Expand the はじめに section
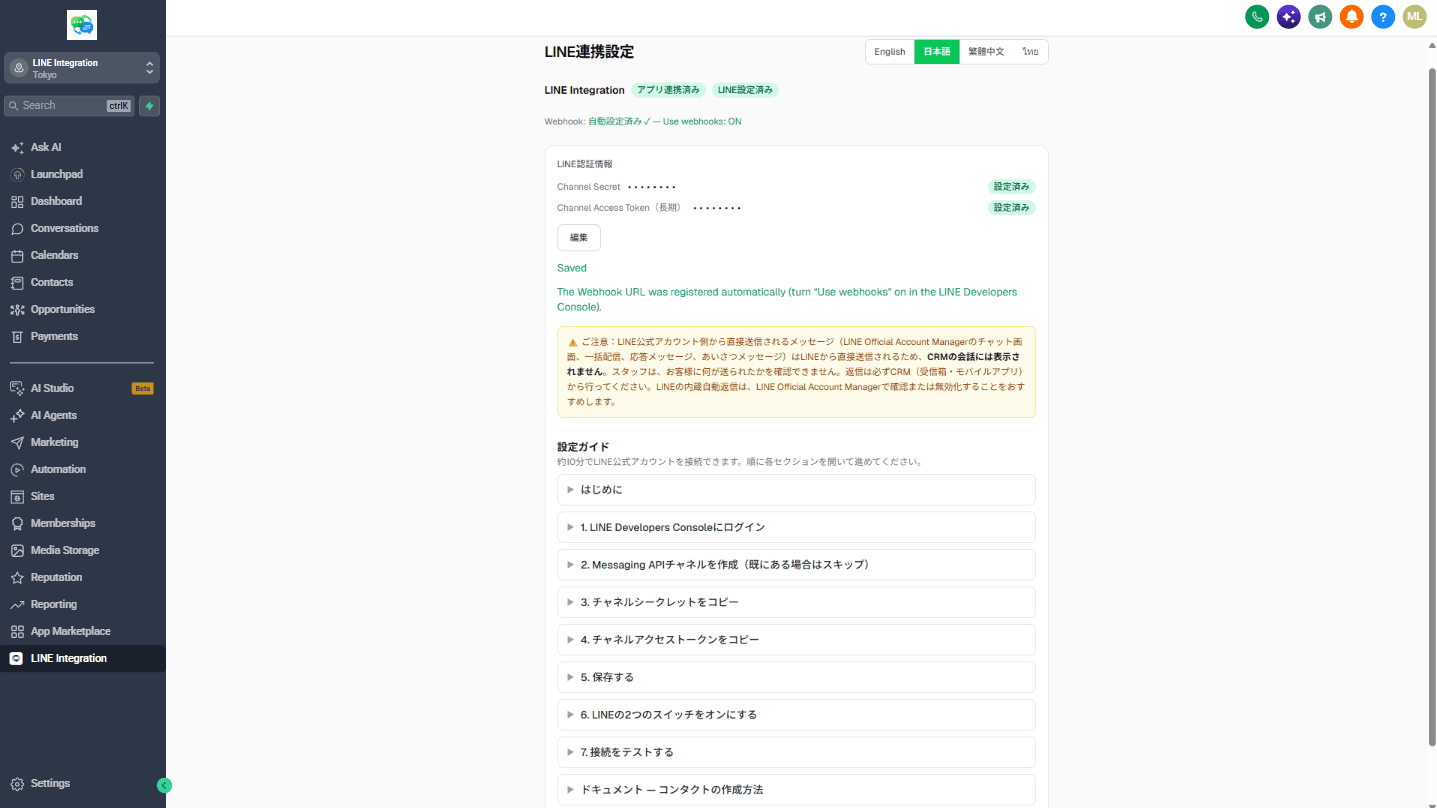1437x808 pixels. pos(796,490)
